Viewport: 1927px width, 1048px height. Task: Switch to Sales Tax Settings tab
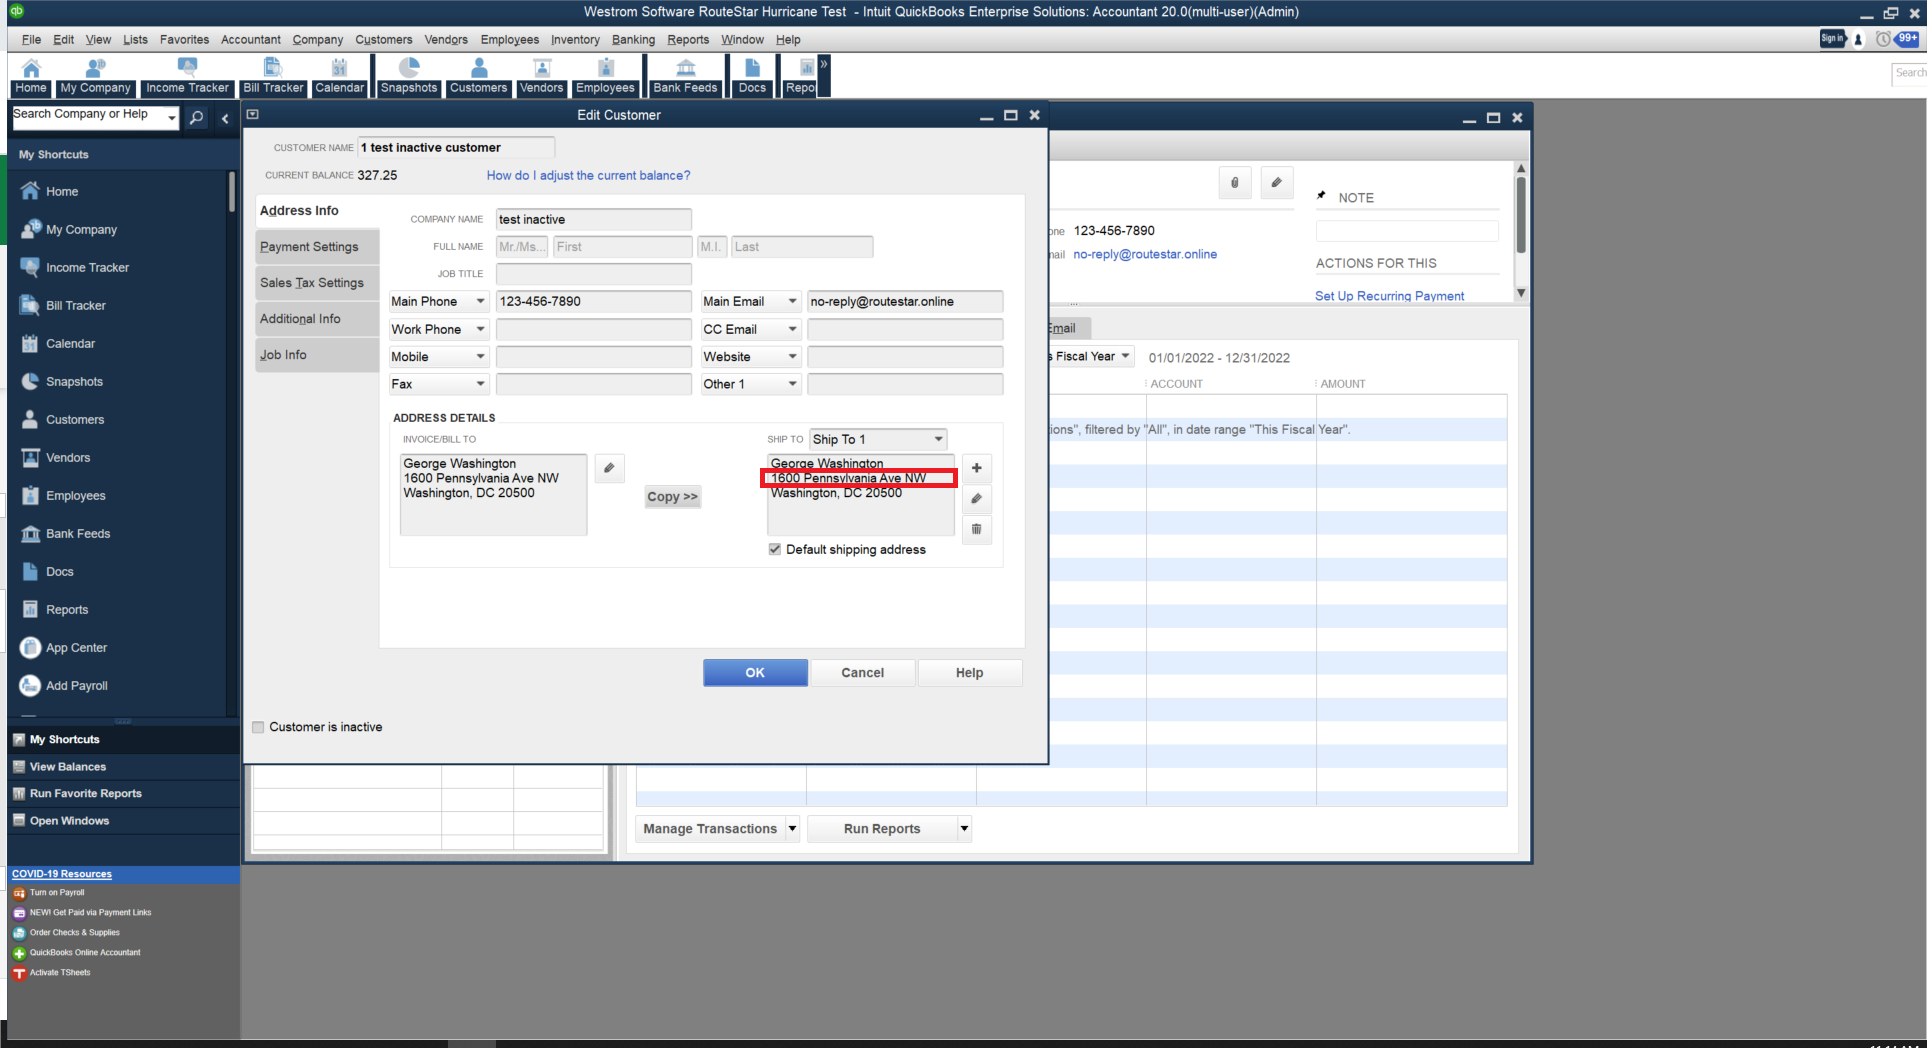(316, 283)
